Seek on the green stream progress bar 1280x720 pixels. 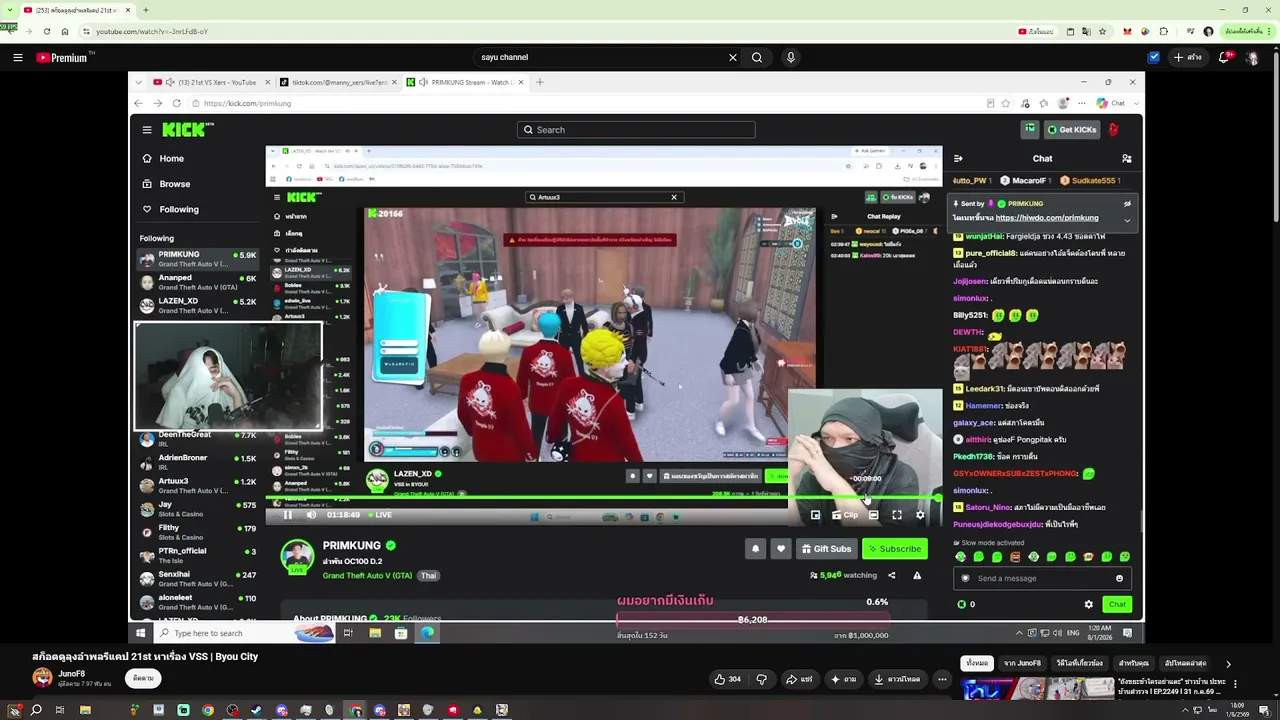pyautogui.click(x=603, y=498)
